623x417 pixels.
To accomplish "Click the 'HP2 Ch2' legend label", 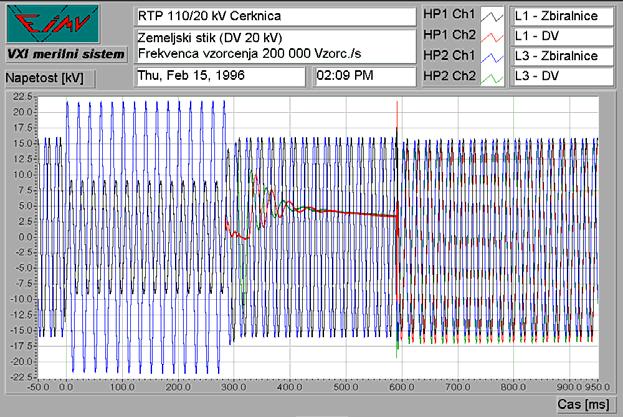I will [449, 76].
